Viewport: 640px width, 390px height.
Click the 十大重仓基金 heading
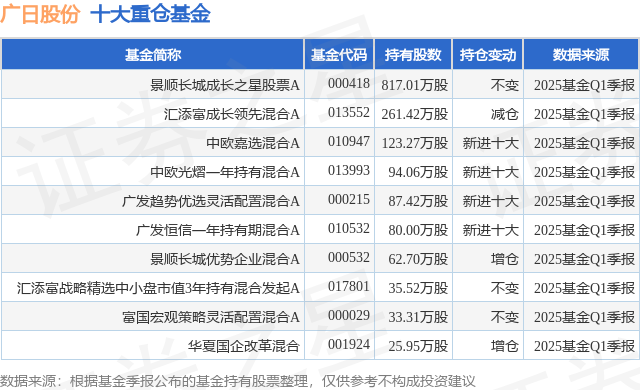click(151, 14)
